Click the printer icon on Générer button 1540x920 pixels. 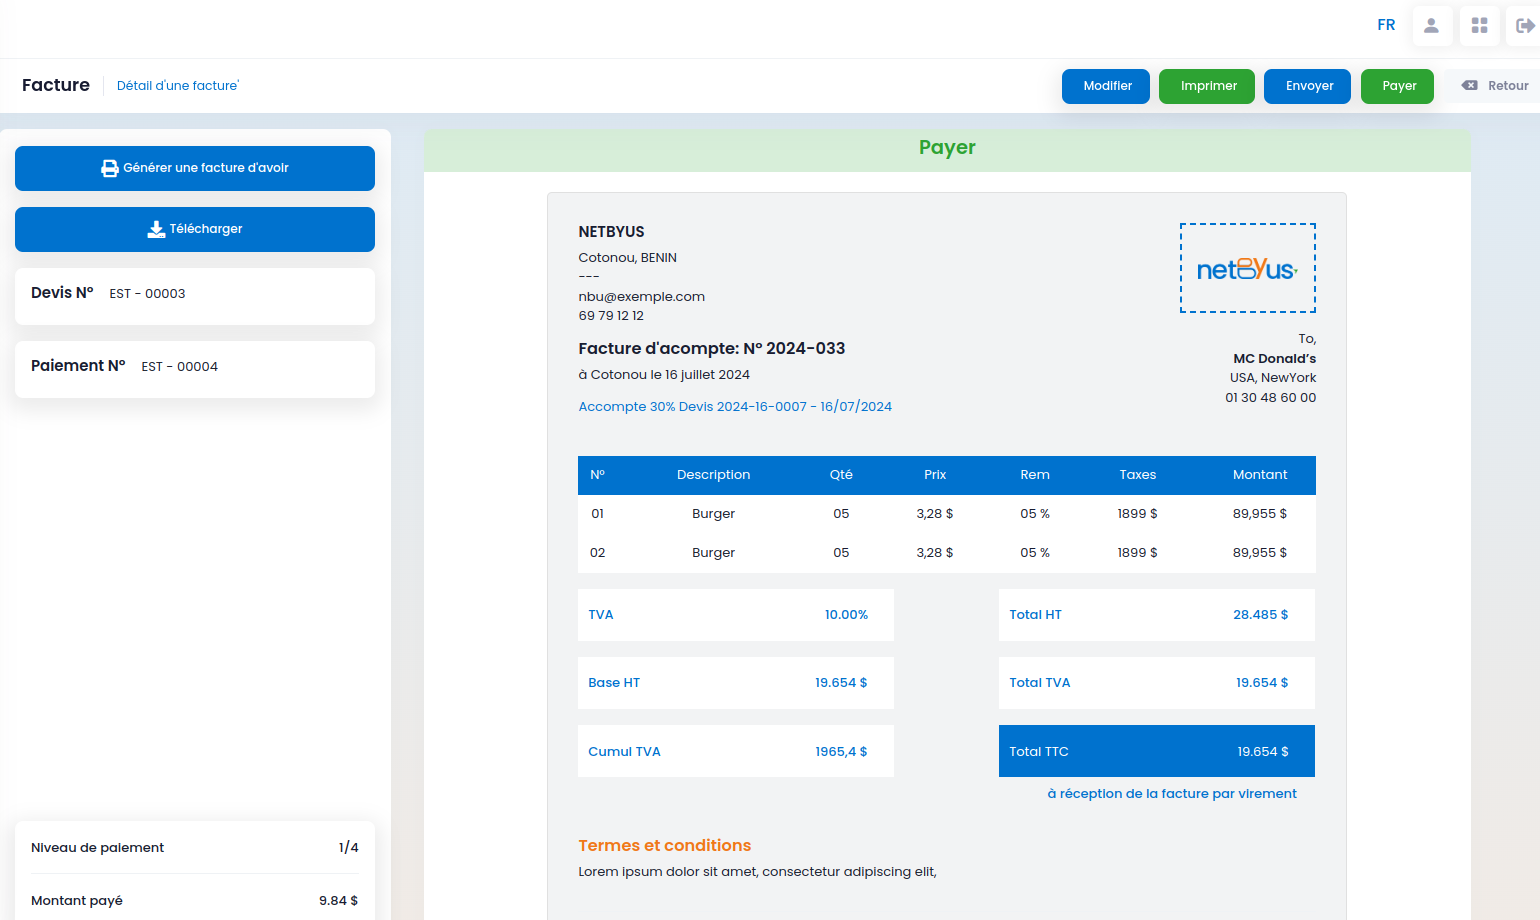pos(110,168)
